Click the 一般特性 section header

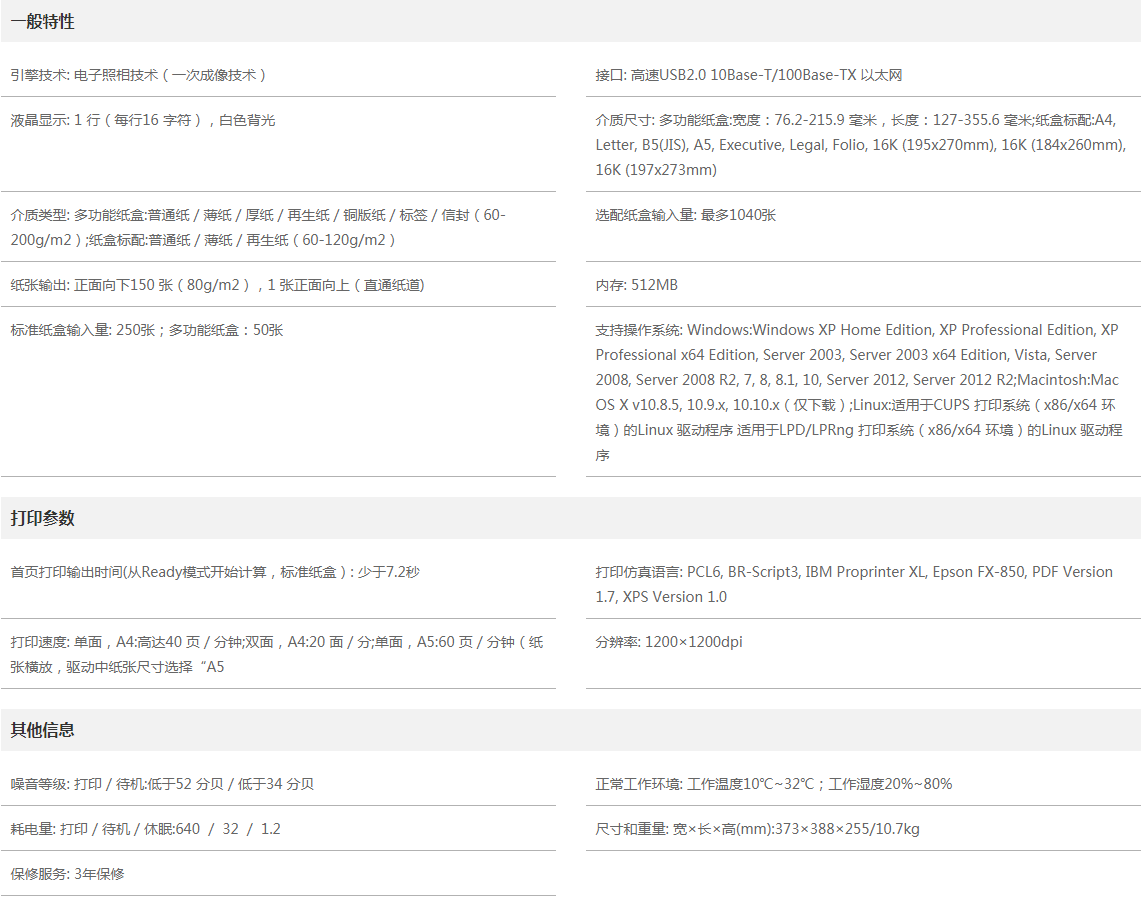43,21
